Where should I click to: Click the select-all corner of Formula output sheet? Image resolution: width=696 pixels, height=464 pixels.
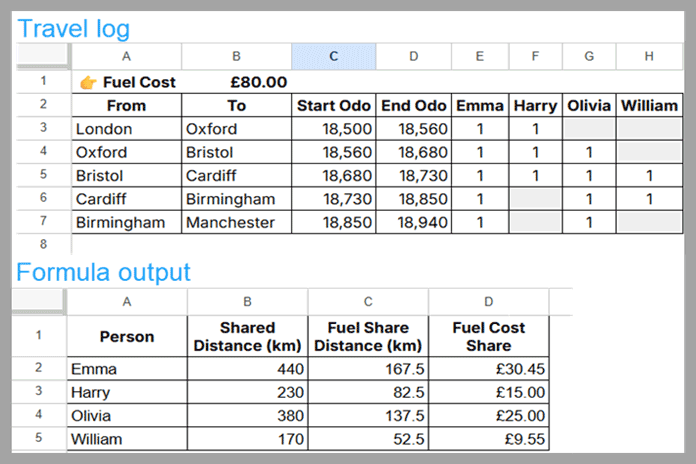coord(39,301)
